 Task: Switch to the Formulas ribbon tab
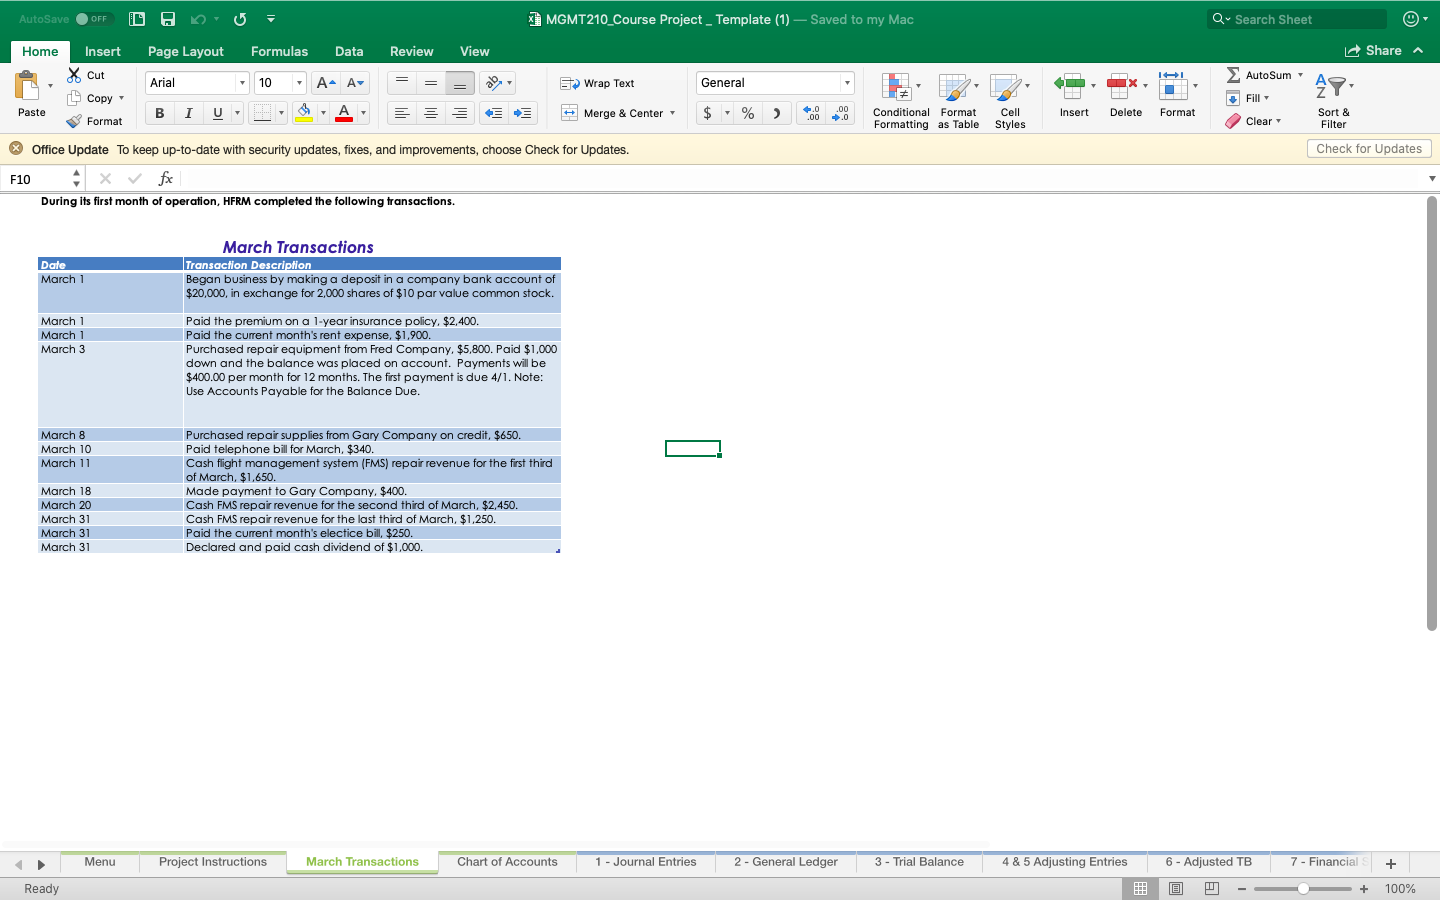click(x=279, y=51)
